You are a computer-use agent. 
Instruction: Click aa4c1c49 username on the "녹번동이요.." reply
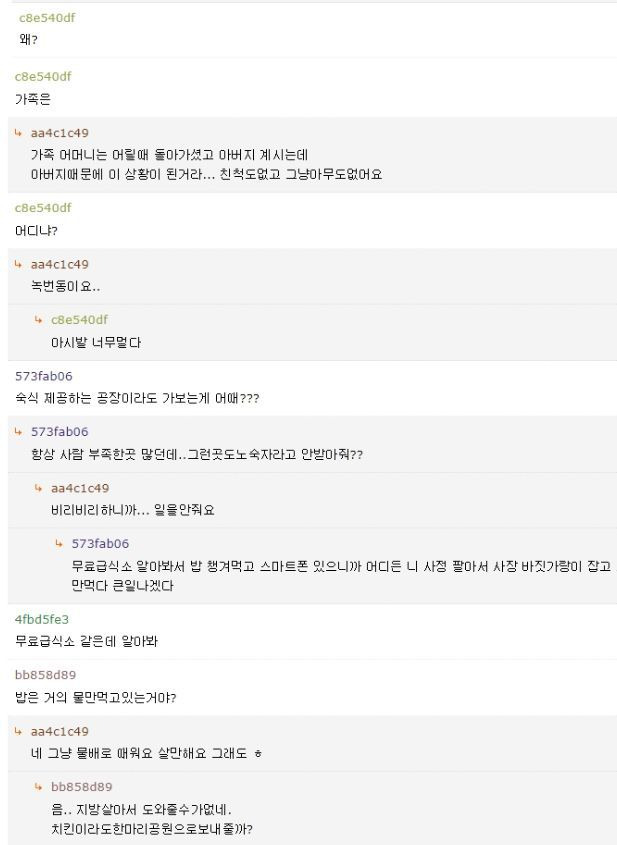59,265
